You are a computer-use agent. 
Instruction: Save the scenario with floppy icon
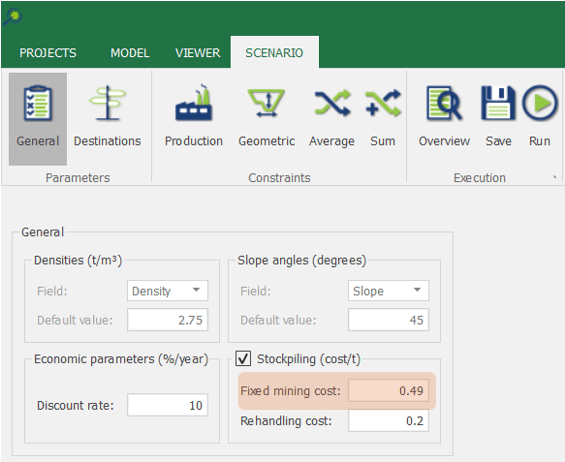tap(498, 103)
